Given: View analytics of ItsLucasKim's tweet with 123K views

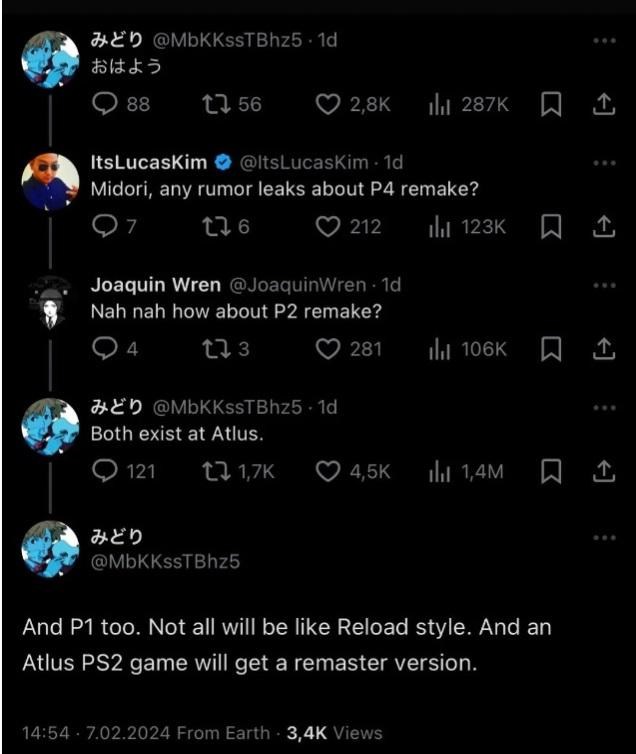Looking at the screenshot, I should pos(438,227).
